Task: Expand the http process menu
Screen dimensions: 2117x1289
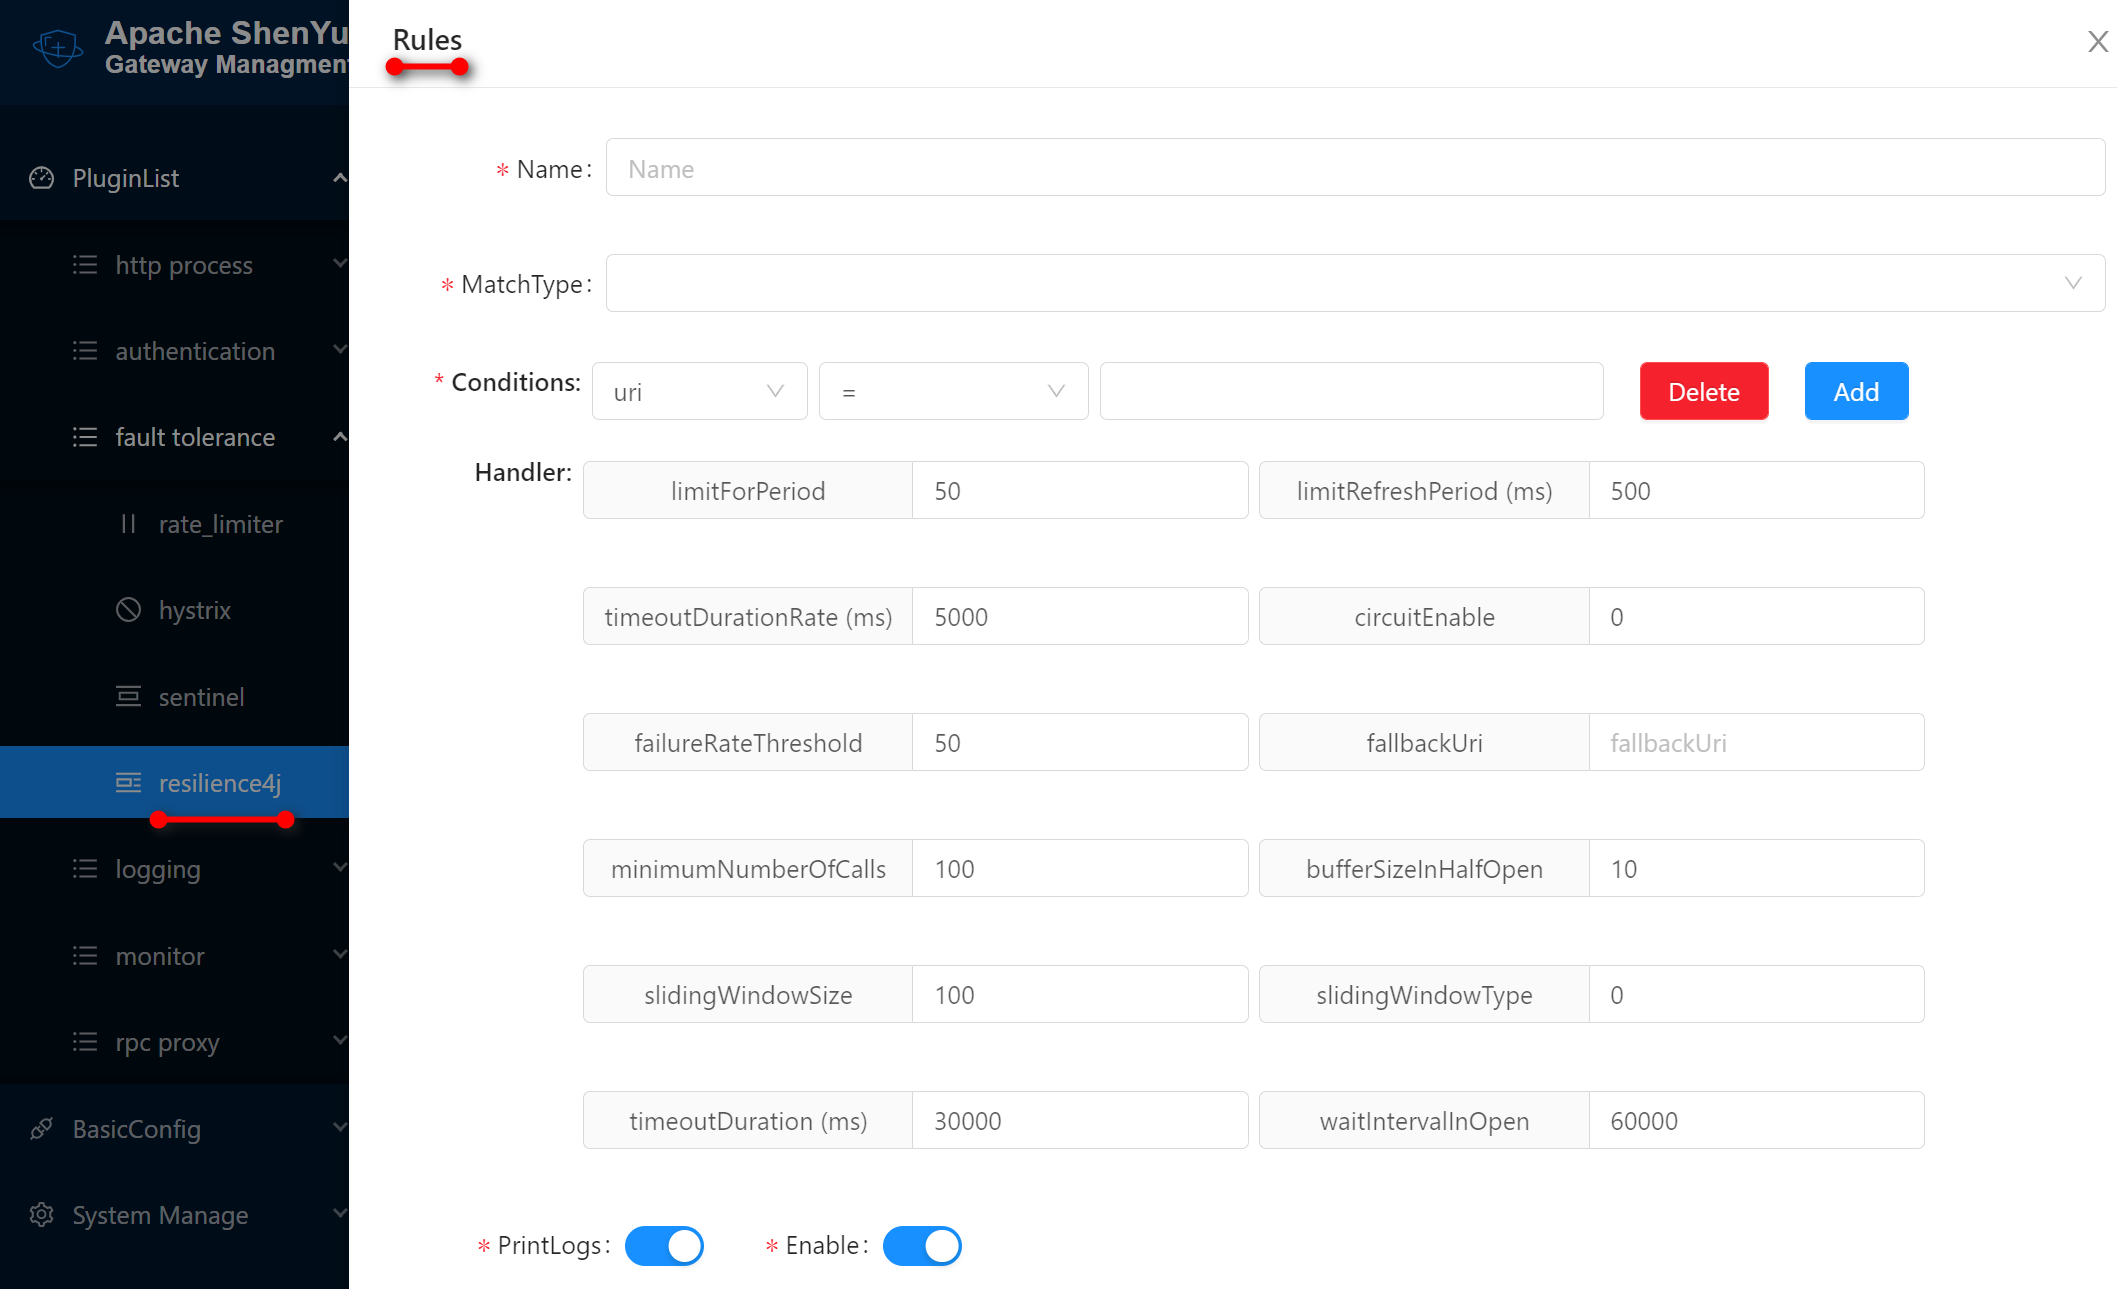Action: [184, 265]
